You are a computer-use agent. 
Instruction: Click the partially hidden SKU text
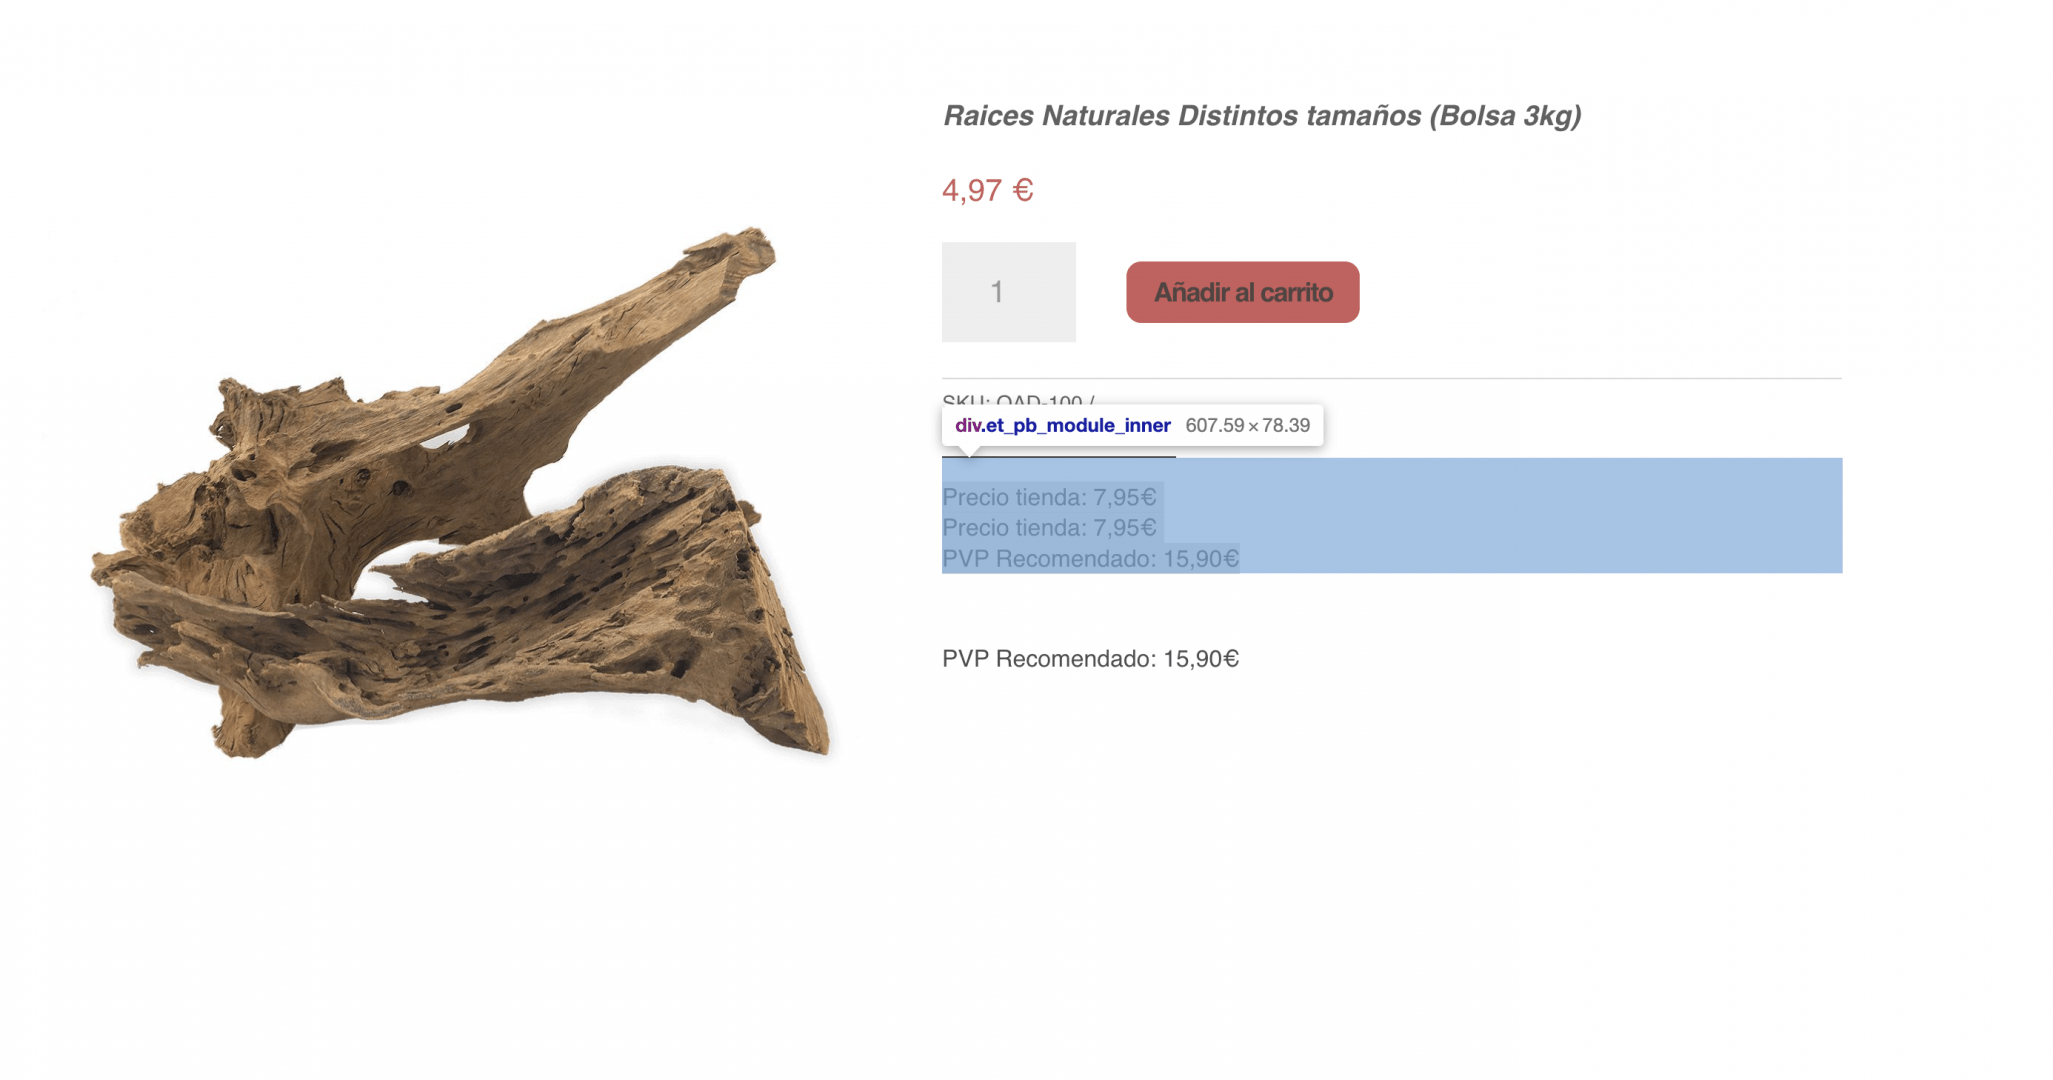pos(1018,399)
